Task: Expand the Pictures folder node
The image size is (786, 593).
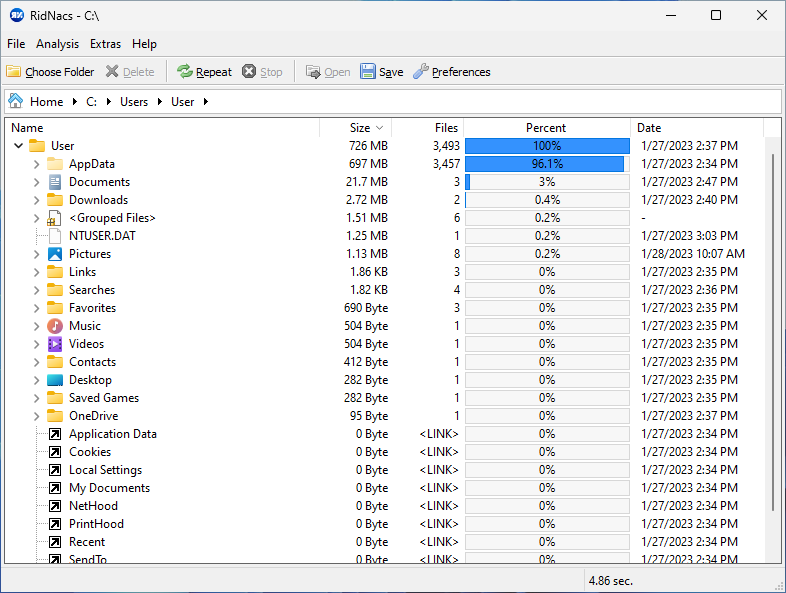Action: (x=37, y=254)
